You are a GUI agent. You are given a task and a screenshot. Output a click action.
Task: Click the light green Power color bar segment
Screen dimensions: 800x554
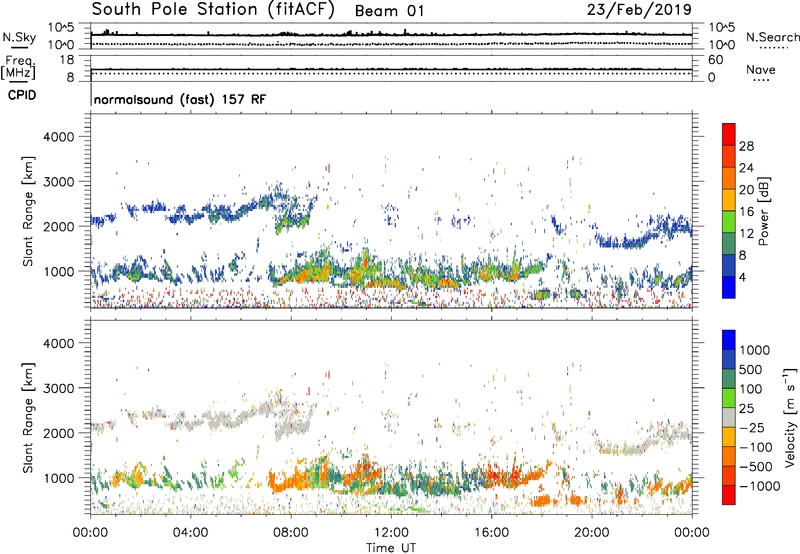pyautogui.click(x=729, y=222)
